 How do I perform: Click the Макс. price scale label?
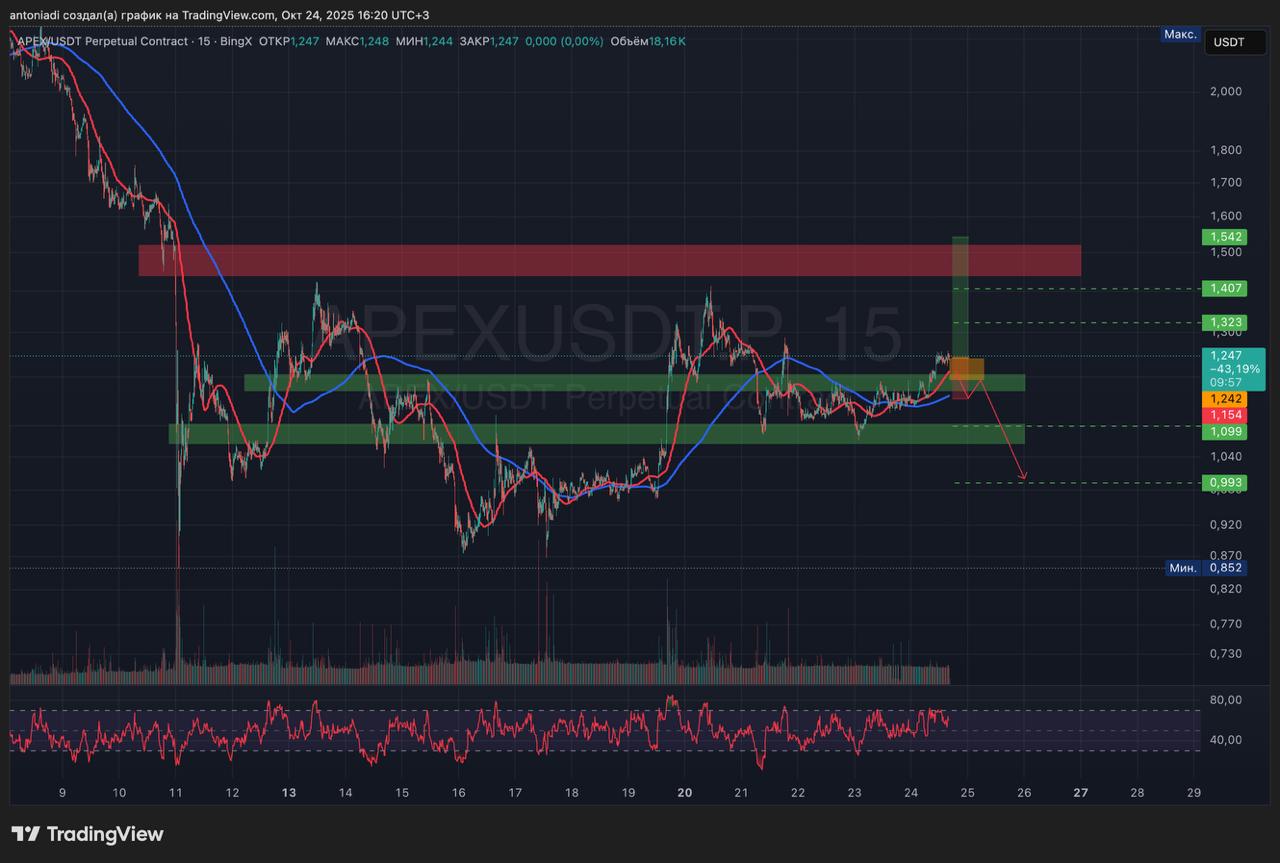(x=1180, y=35)
